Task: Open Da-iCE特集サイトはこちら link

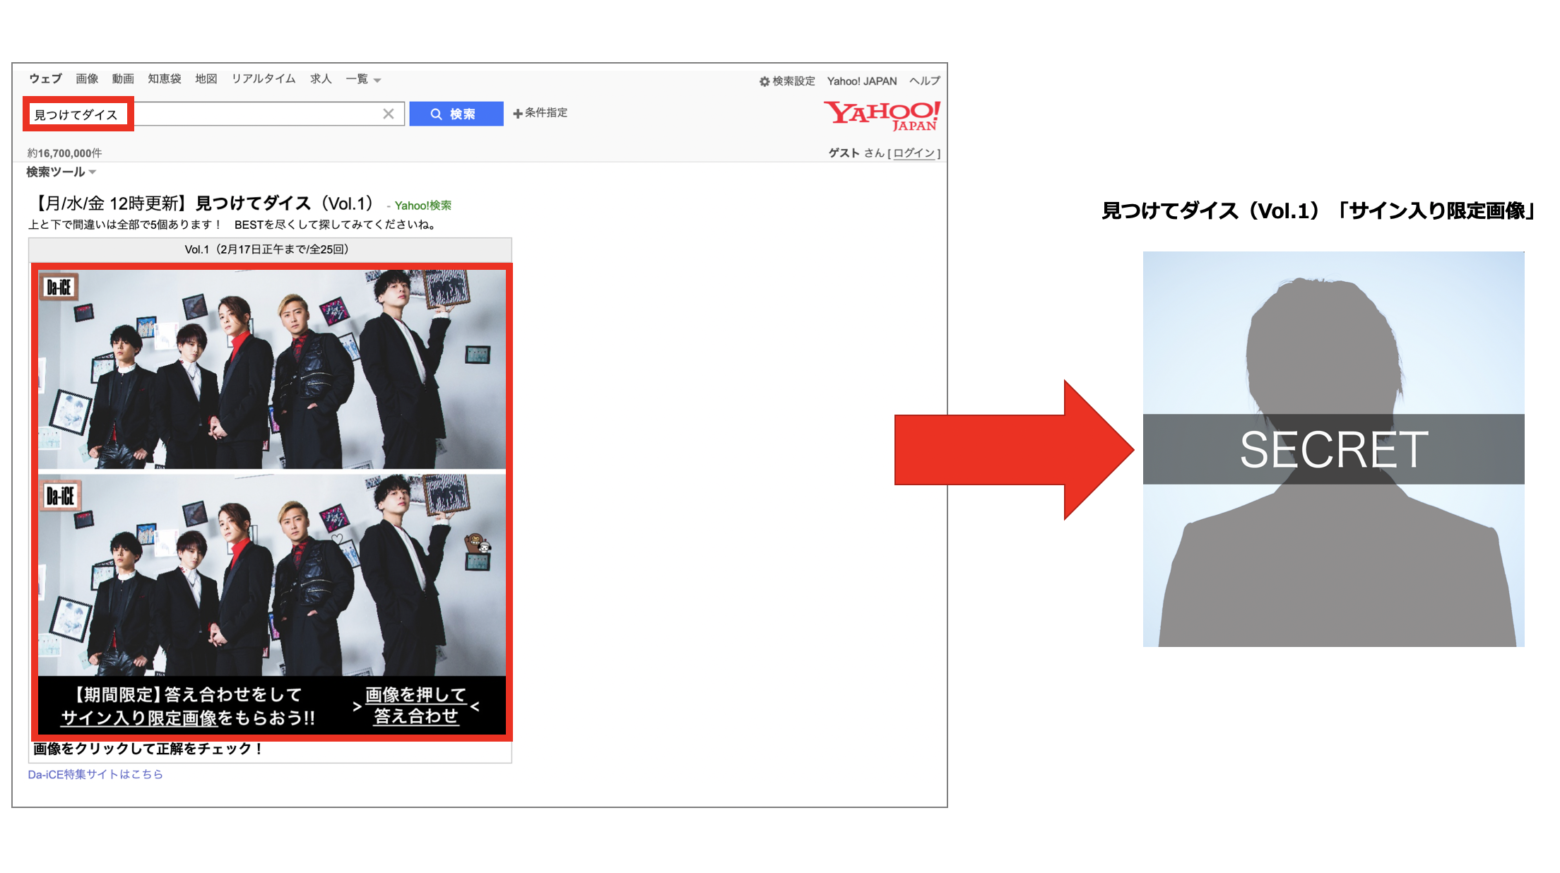Action: [95, 774]
